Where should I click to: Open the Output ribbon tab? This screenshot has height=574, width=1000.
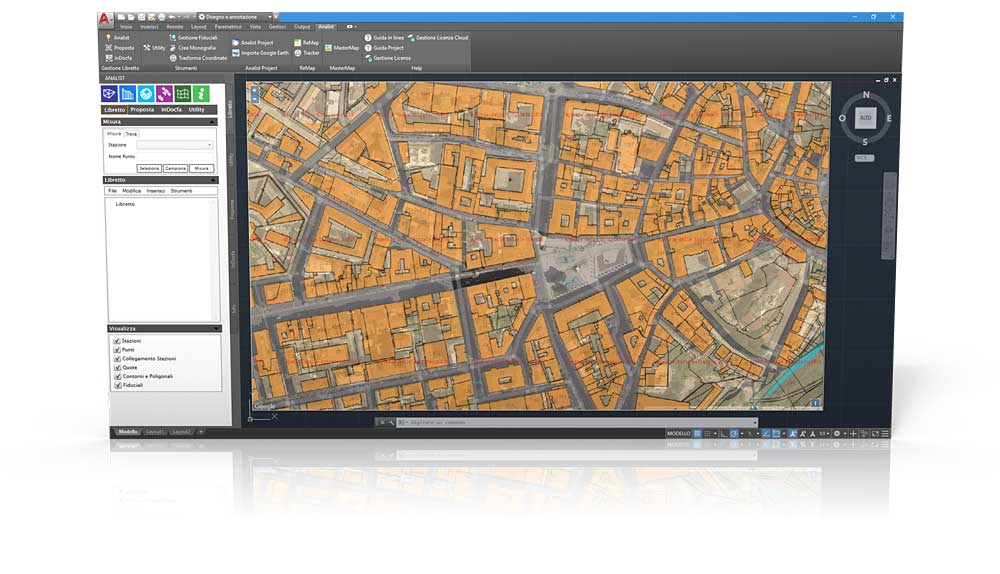[302, 27]
